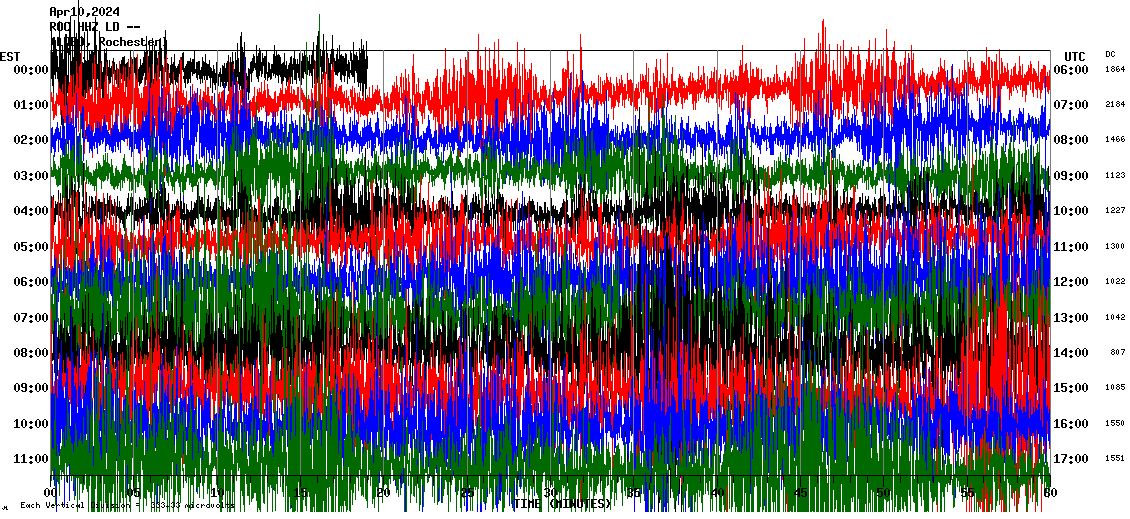Click the vertical division microvolts footnote
Screen dimensions: 1130x519
click(x=127, y=506)
